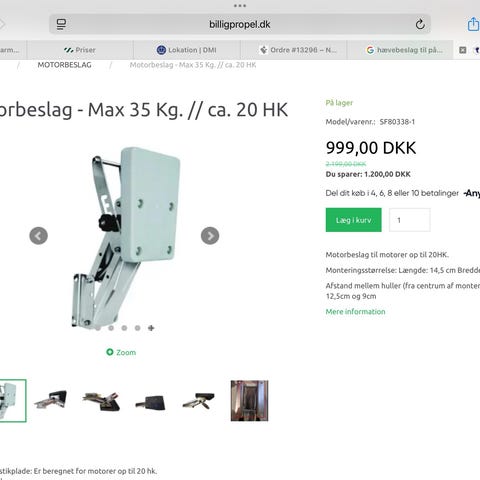The image size is (480, 480).
Task: Click the Læg i kurv button
Action: (x=354, y=220)
